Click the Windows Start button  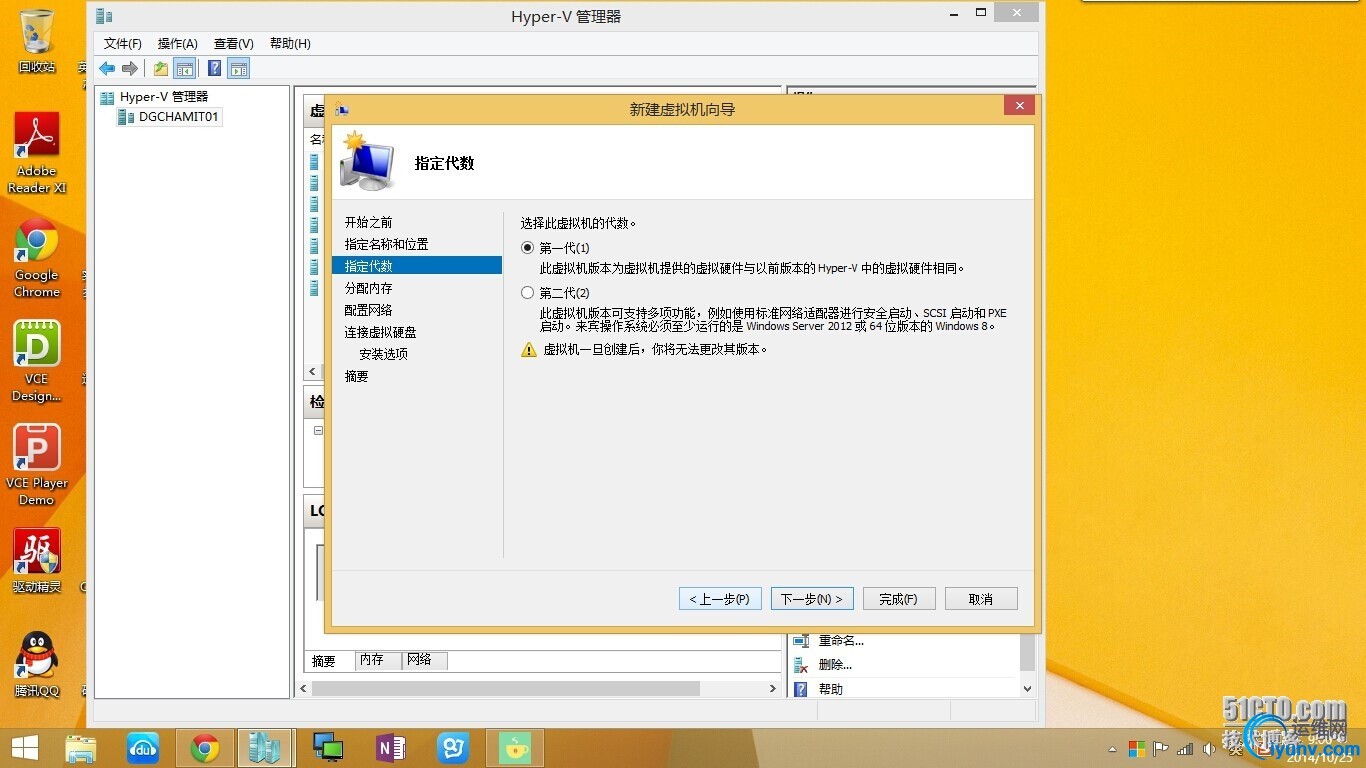tap(25, 747)
